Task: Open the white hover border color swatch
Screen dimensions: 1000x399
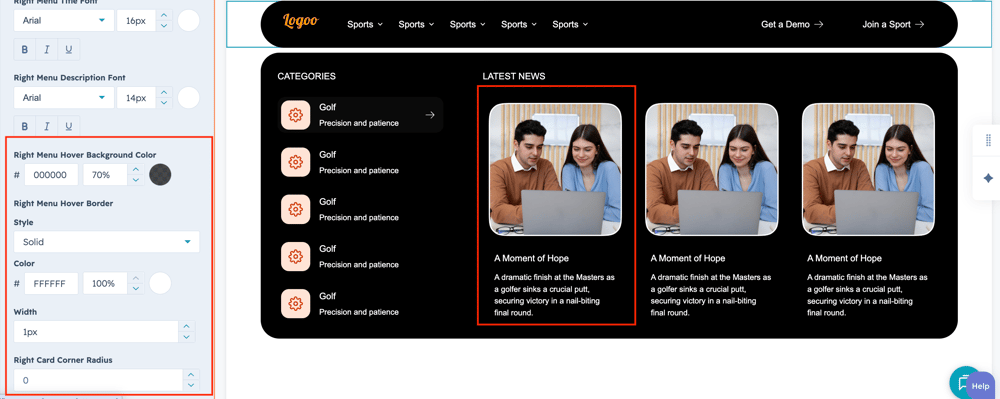Action: (160, 283)
